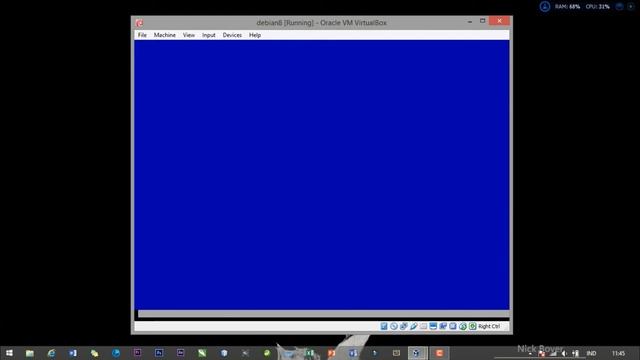Click the round monitor widget icon beside RAM
The height and width of the screenshot is (360, 640).
(545, 7)
